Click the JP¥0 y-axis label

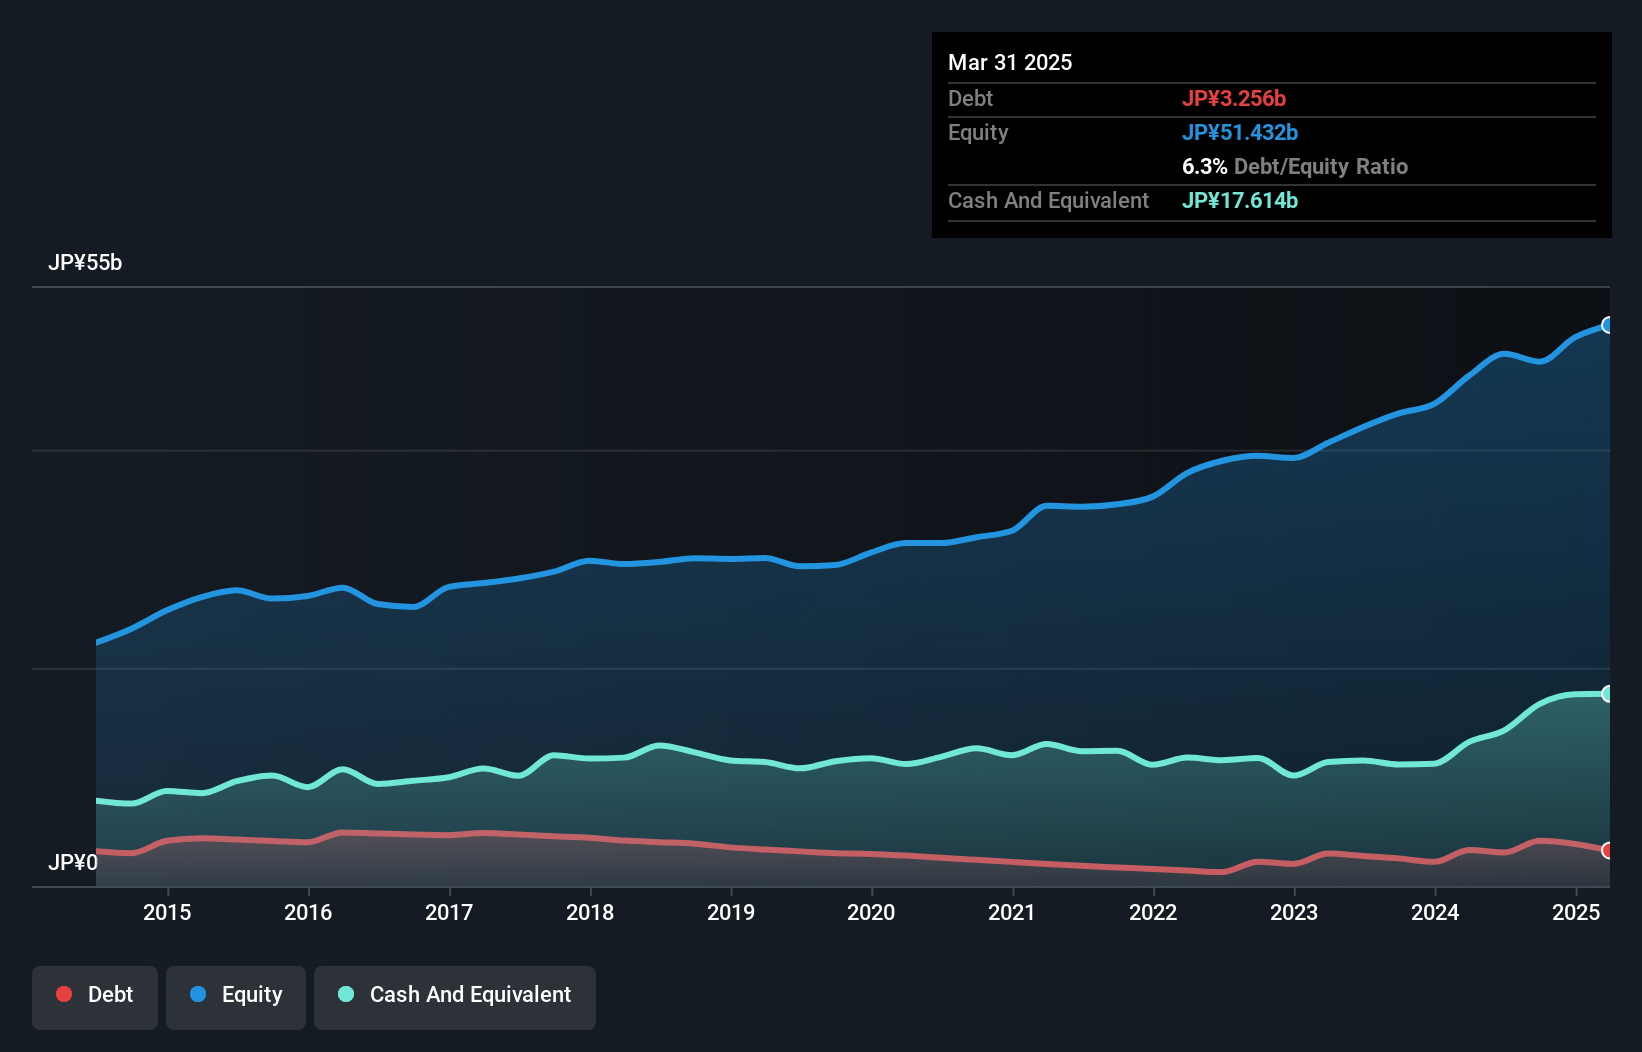[72, 862]
